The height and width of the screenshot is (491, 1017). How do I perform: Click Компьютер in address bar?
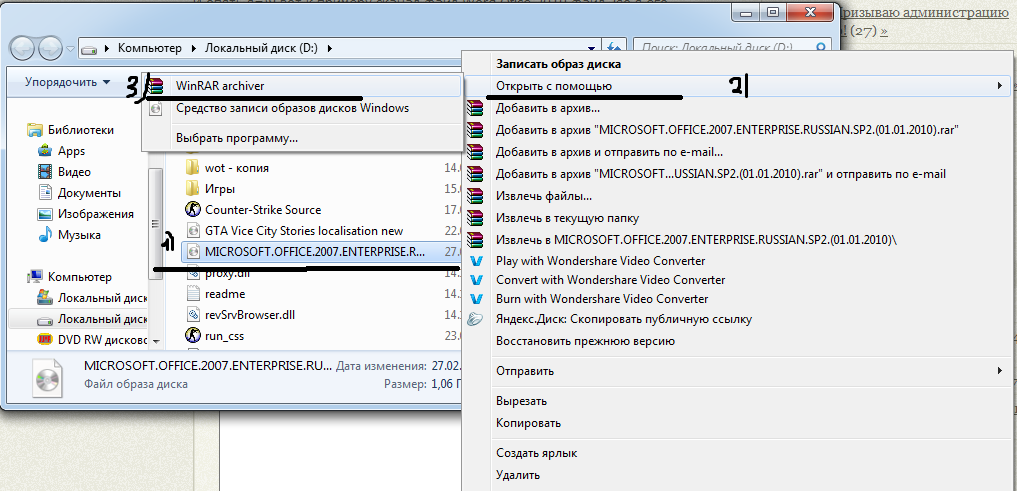pos(149,48)
